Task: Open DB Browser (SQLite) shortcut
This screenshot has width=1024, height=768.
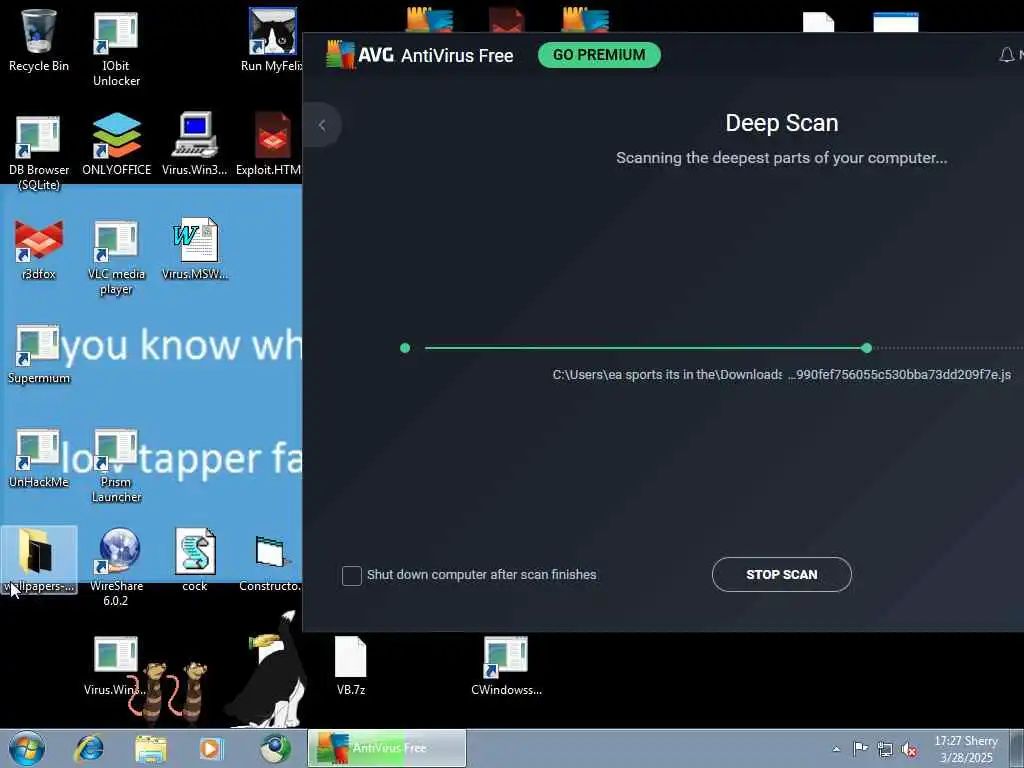Action: 39,152
